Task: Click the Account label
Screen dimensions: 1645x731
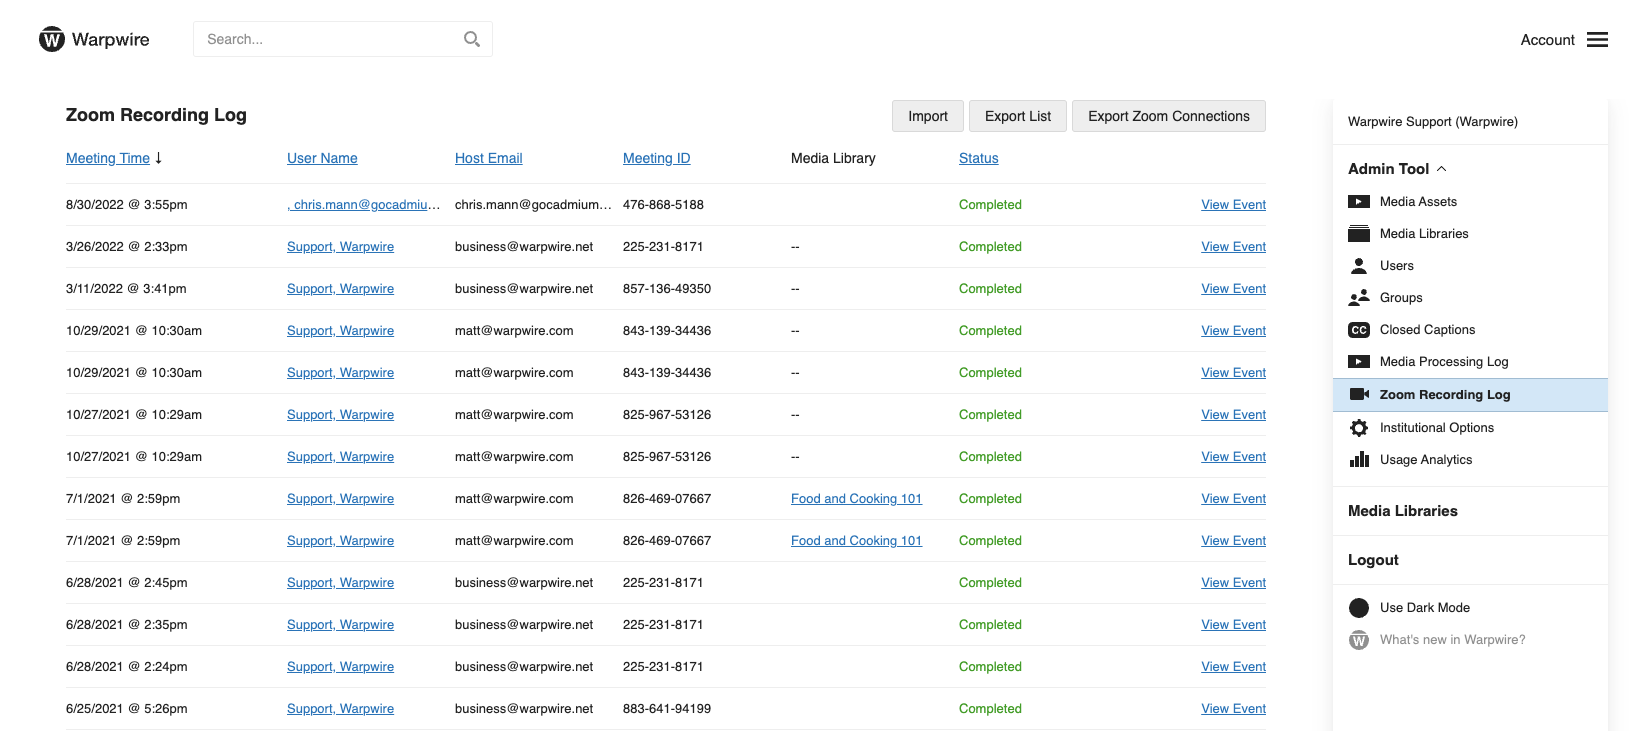Action: click(x=1547, y=40)
